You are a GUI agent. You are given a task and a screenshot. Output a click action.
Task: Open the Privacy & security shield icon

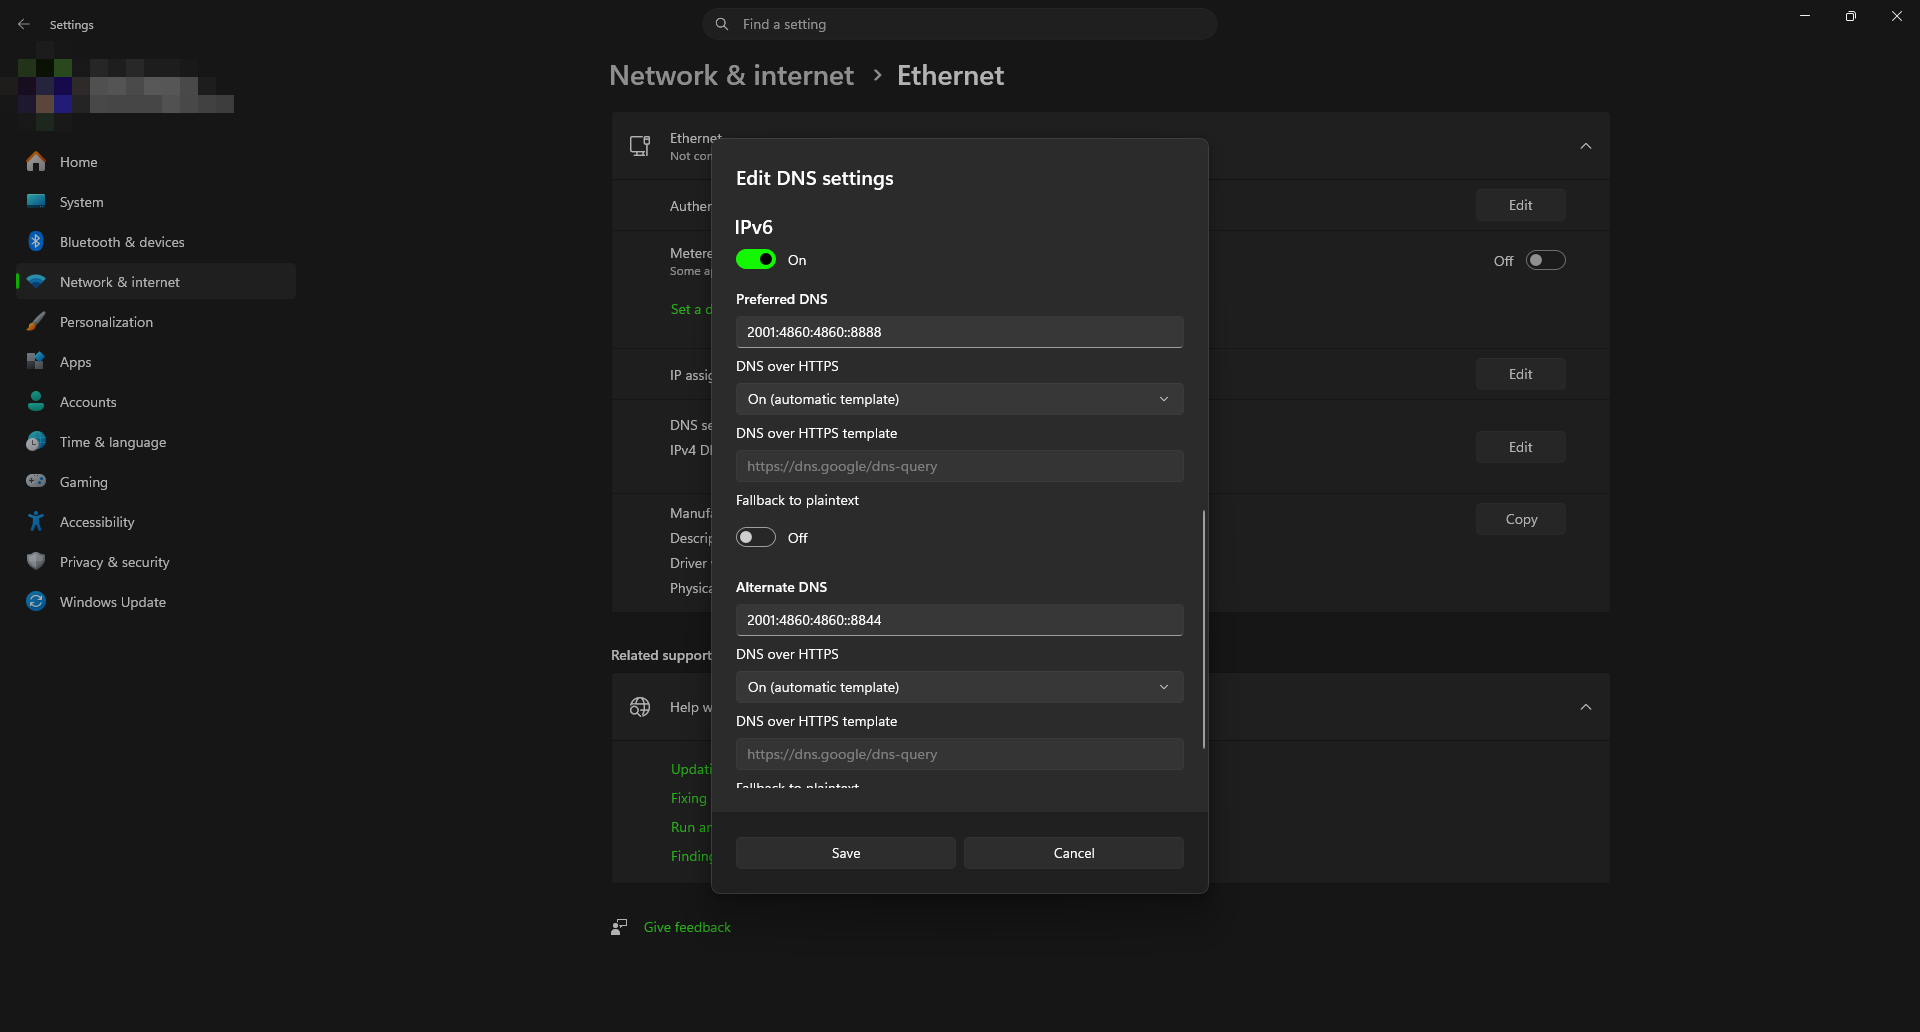click(36, 561)
